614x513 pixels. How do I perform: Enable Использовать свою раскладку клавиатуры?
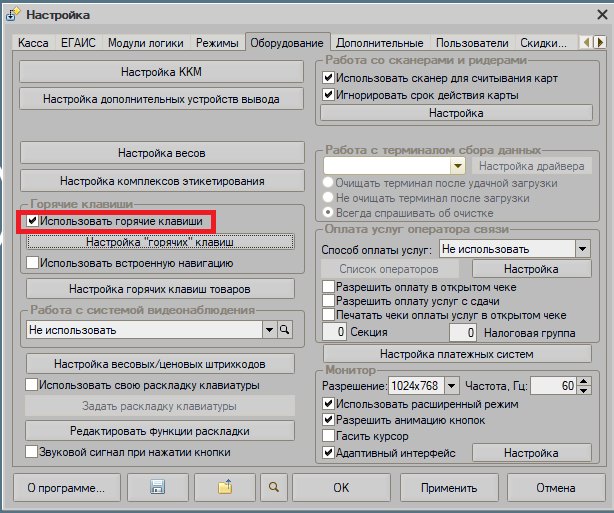tap(31, 385)
